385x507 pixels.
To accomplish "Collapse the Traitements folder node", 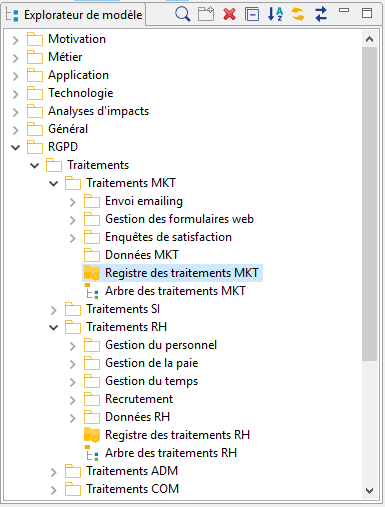I will pyautogui.click(x=34, y=165).
